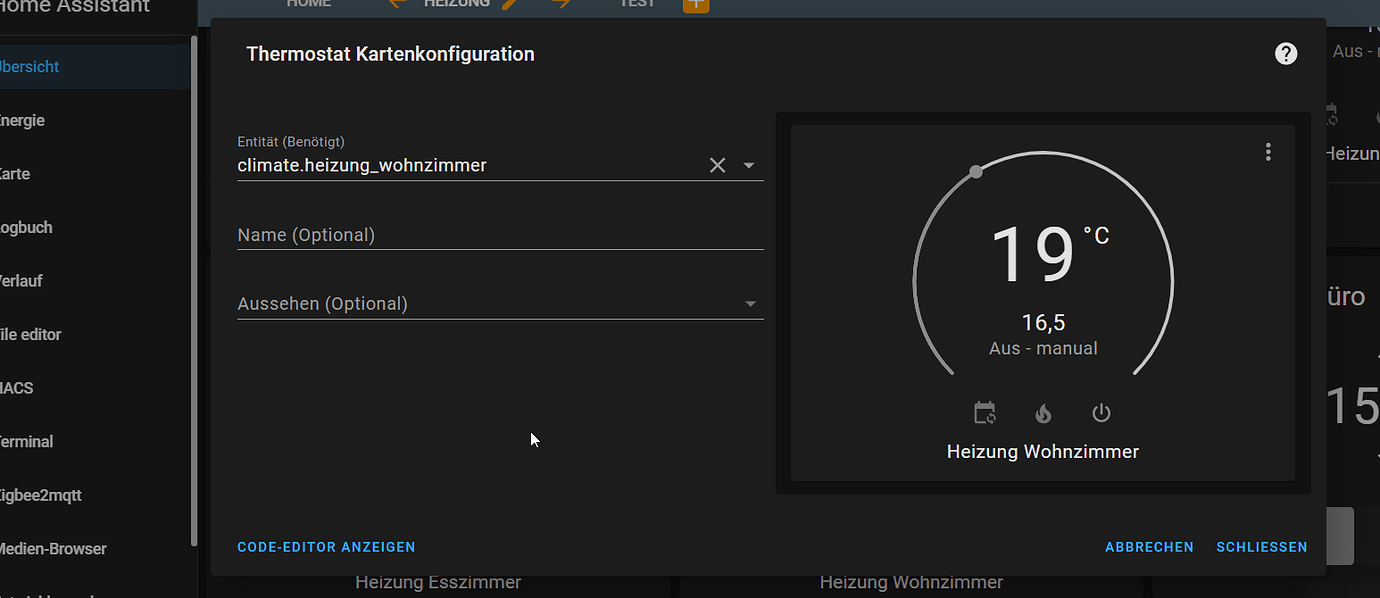Viewport: 1380px width, 598px height.
Task: Clear the selected entity with the X
Action: (x=717, y=165)
